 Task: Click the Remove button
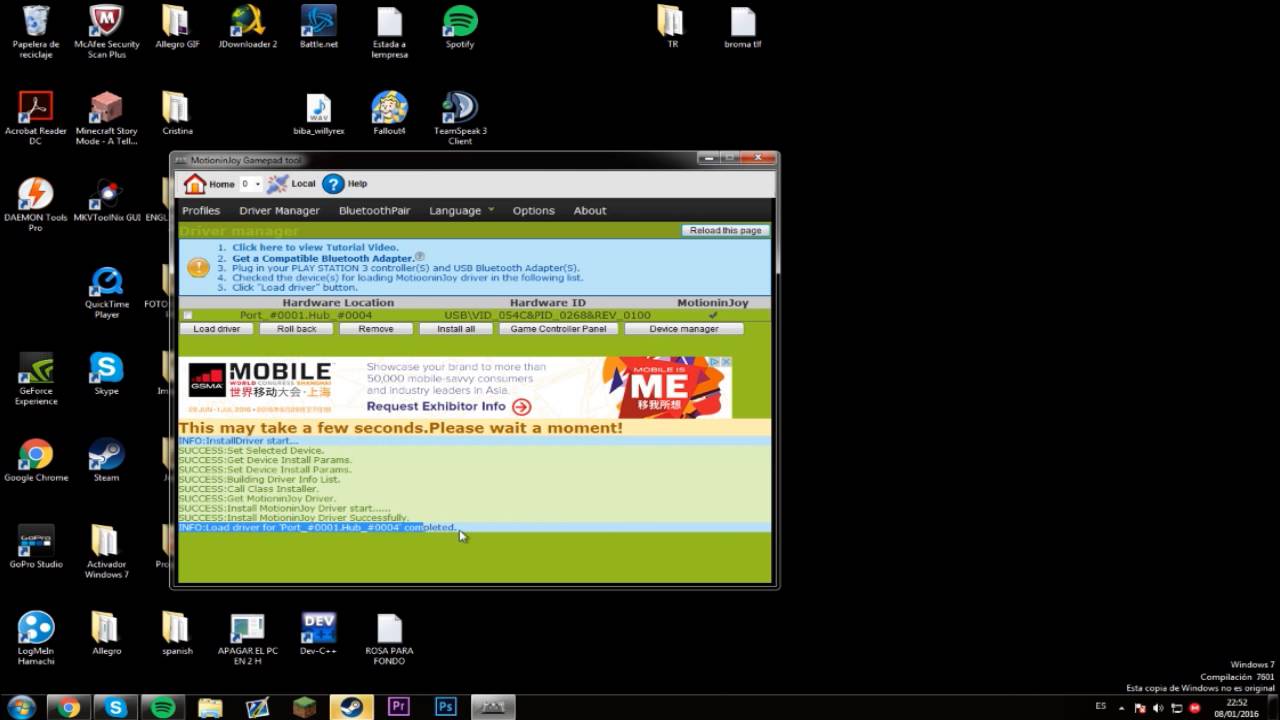point(376,328)
